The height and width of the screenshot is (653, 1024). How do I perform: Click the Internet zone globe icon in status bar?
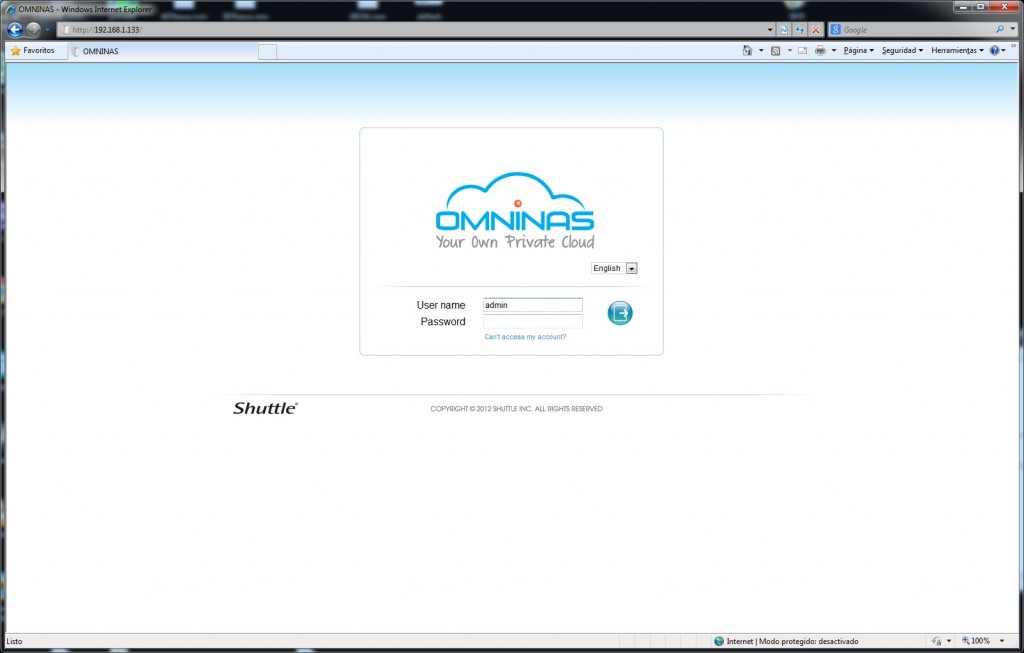pos(719,641)
